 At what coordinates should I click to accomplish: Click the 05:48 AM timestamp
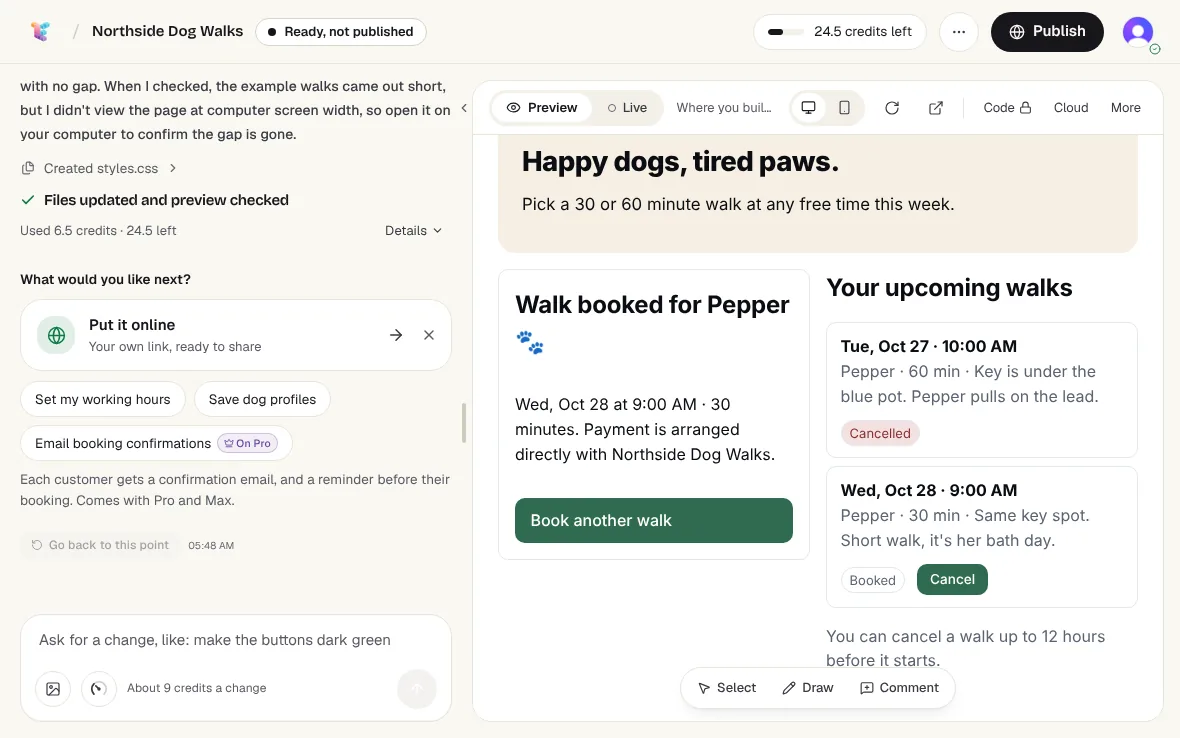(211, 545)
